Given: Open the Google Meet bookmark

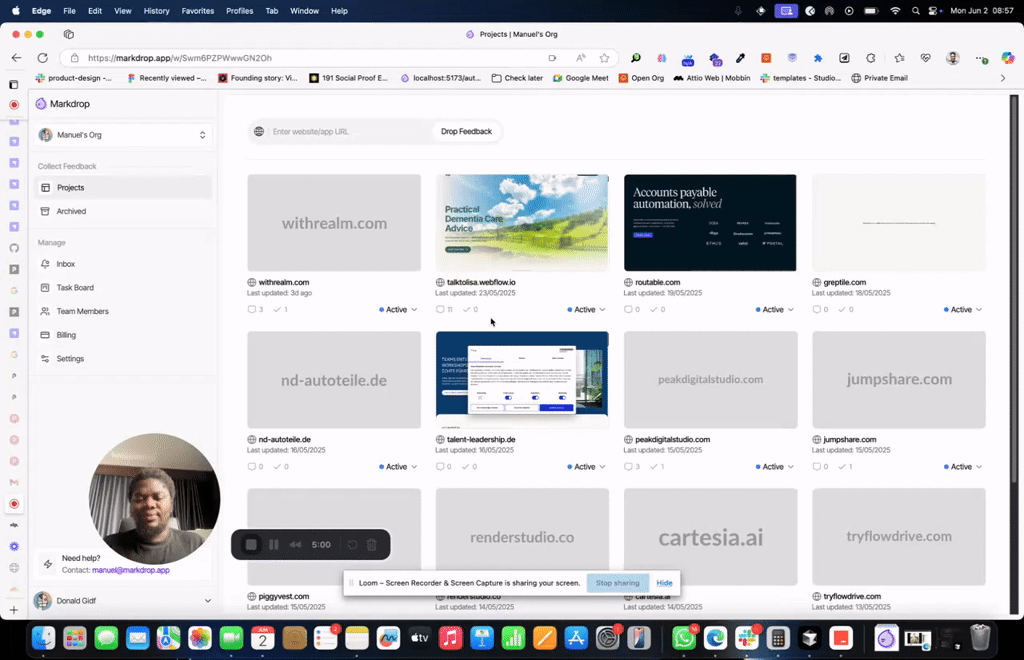Looking at the screenshot, I should [x=581, y=78].
